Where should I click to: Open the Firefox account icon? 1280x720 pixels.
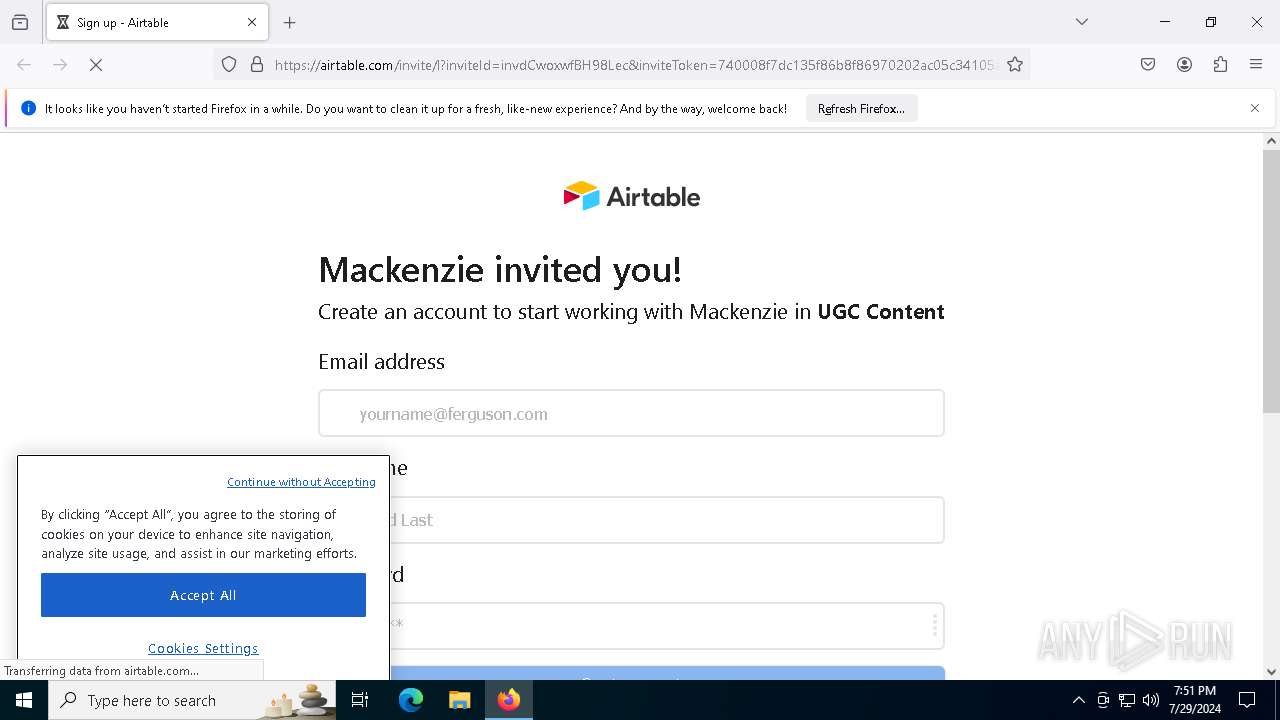pyautogui.click(x=1184, y=65)
